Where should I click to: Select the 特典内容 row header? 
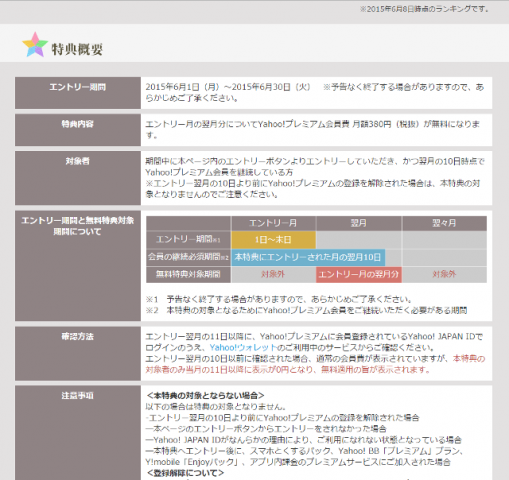pyautogui.click(x=78, y=130)
